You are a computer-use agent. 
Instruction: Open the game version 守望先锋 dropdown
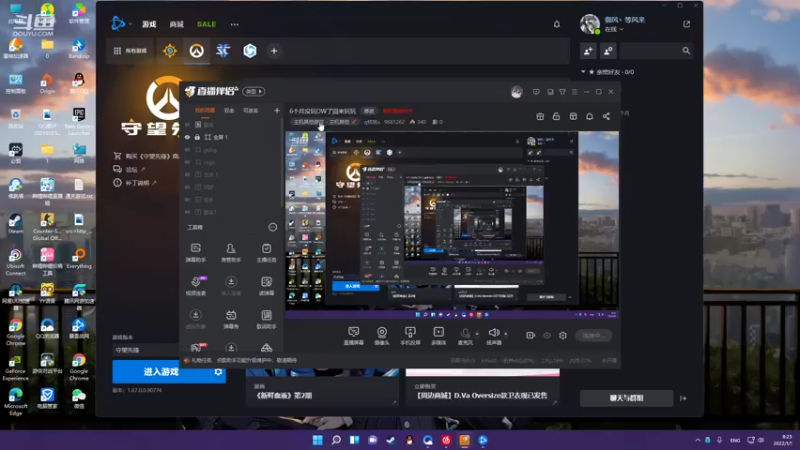(x=146, y=350)
